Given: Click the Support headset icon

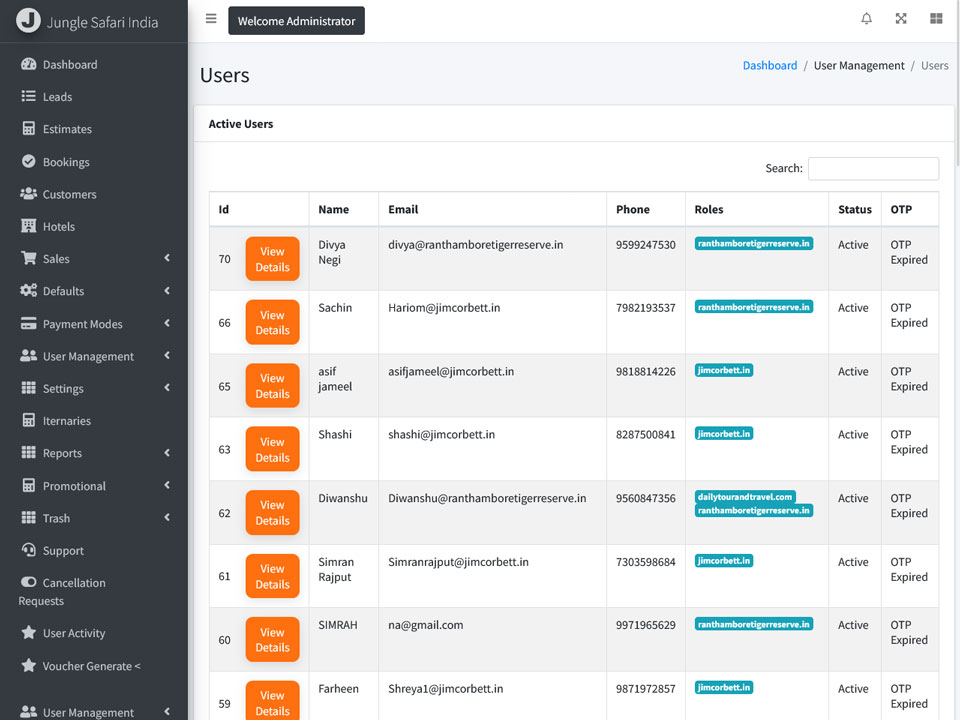Looking at the screenshot, I should (x=28, y=549).
